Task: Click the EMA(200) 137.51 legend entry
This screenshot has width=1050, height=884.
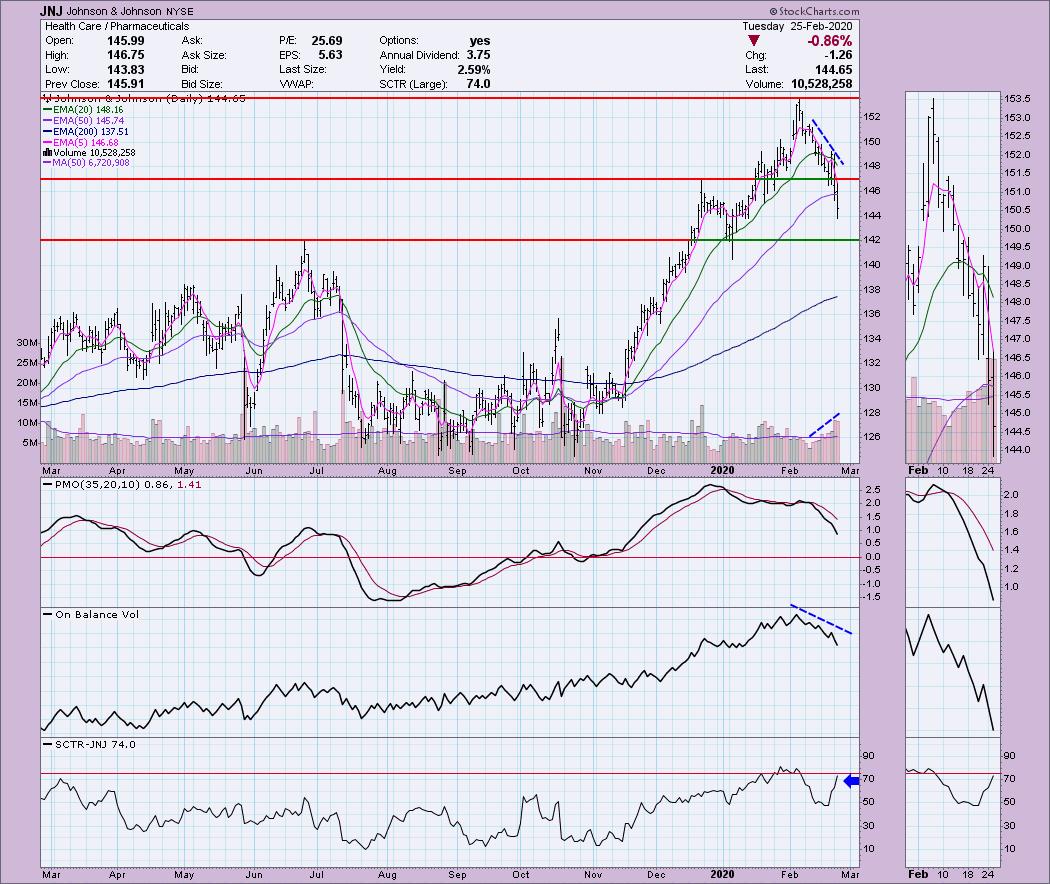Action: click(86, 131)
